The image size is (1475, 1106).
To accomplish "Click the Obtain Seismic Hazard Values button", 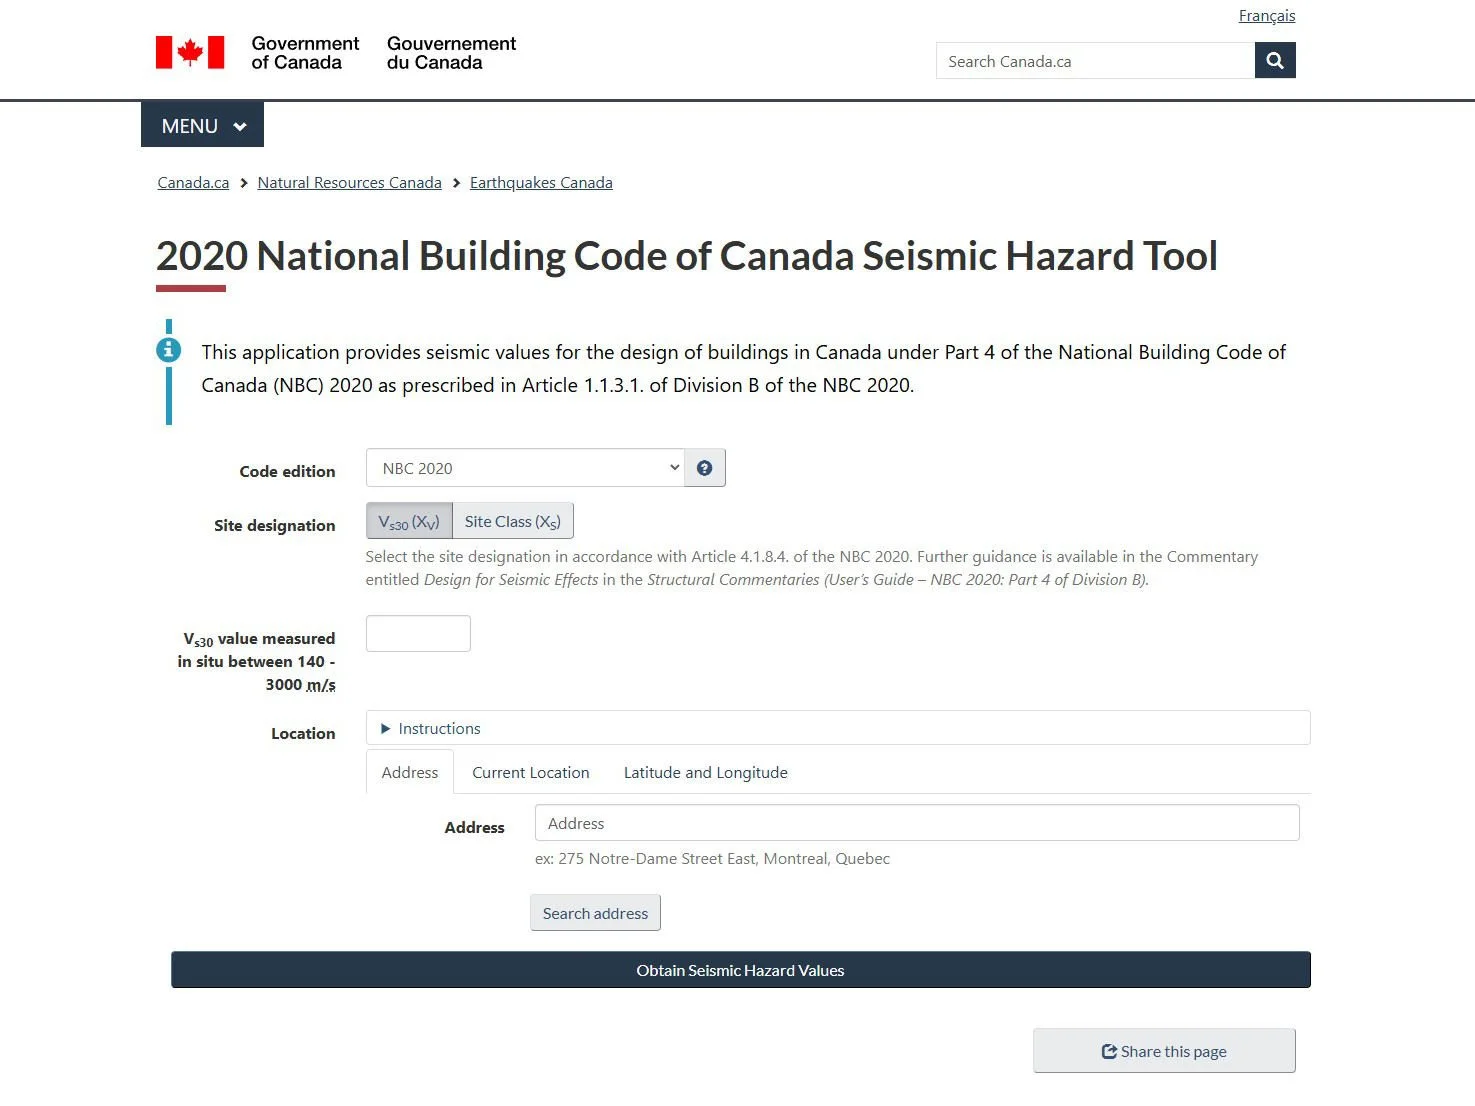I will (741, 970).
